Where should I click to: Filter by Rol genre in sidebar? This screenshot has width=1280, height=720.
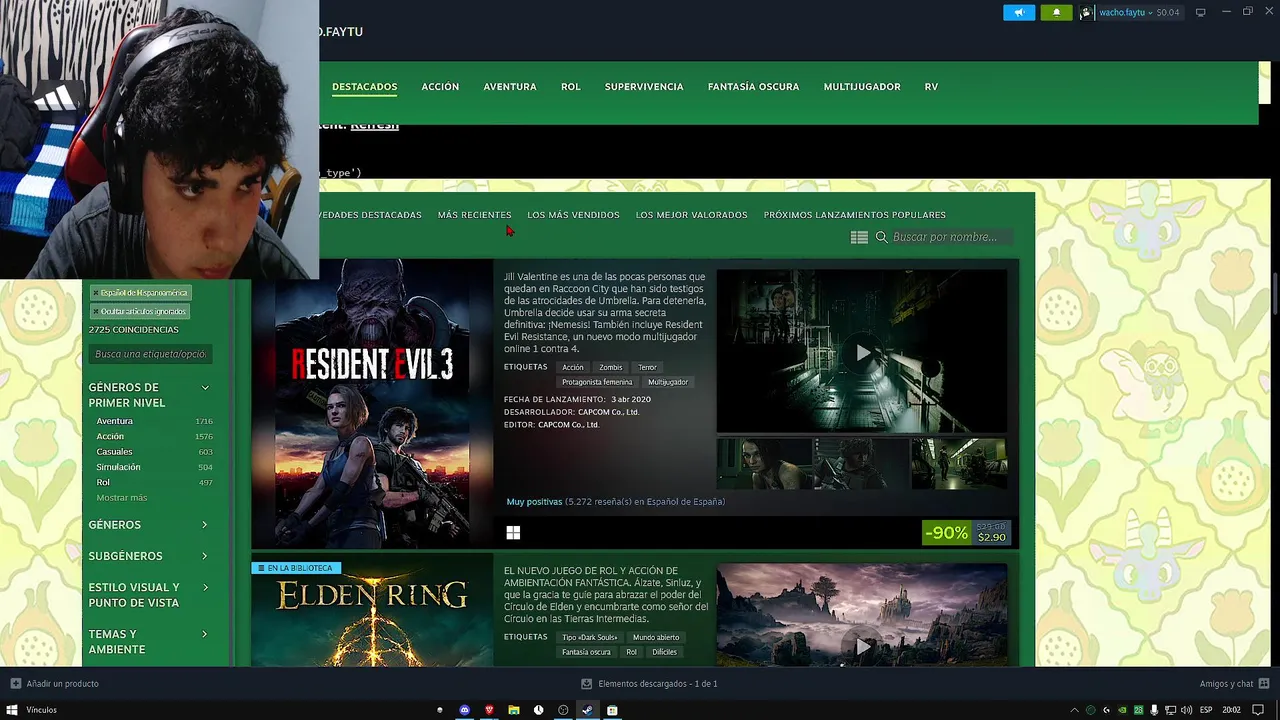(103, 482)
